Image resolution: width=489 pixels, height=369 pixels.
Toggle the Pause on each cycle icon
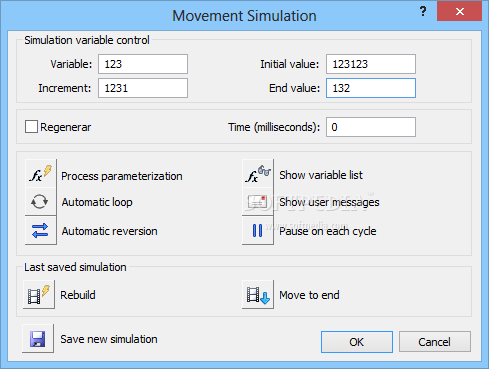pyautogui.click(x=258, y=230)
